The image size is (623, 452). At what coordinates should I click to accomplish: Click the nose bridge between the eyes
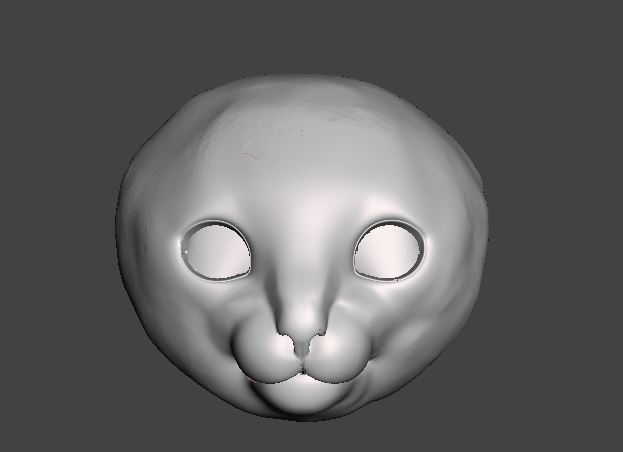click(301, 250)
